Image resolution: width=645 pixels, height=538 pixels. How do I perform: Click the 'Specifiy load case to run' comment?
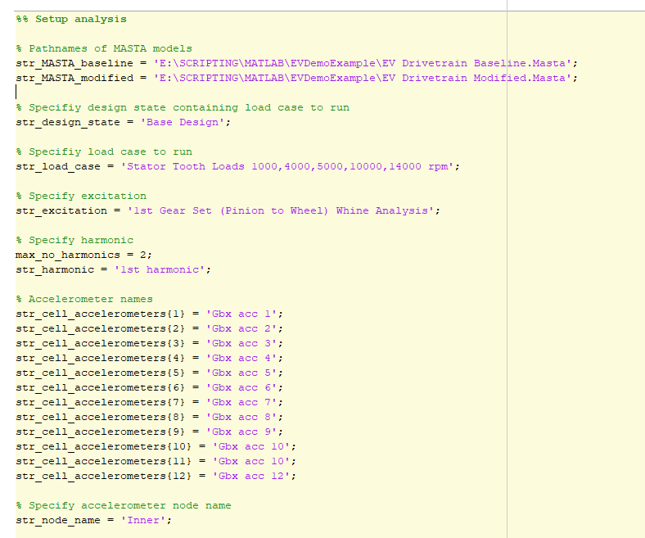[104, 152]
